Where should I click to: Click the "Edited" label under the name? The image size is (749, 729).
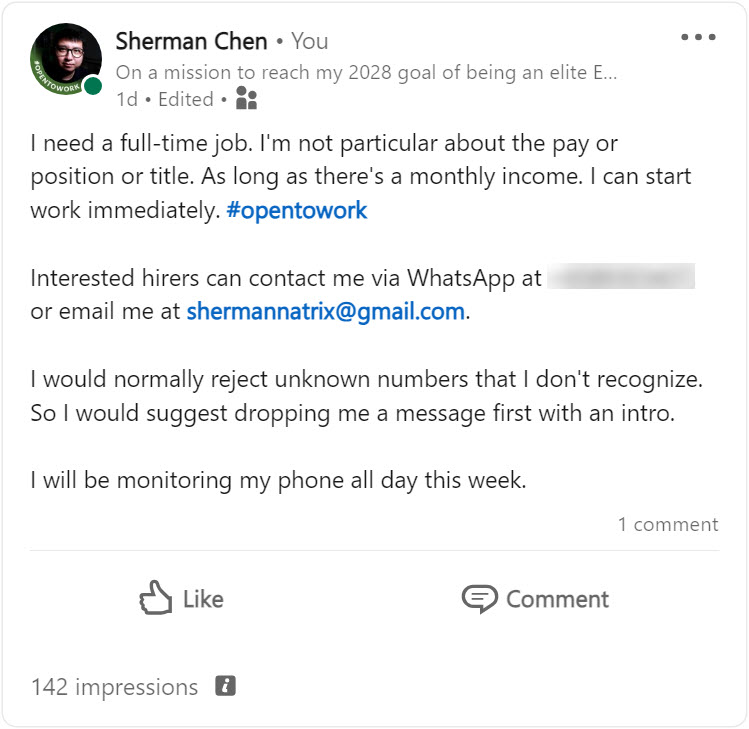point(186,99)
